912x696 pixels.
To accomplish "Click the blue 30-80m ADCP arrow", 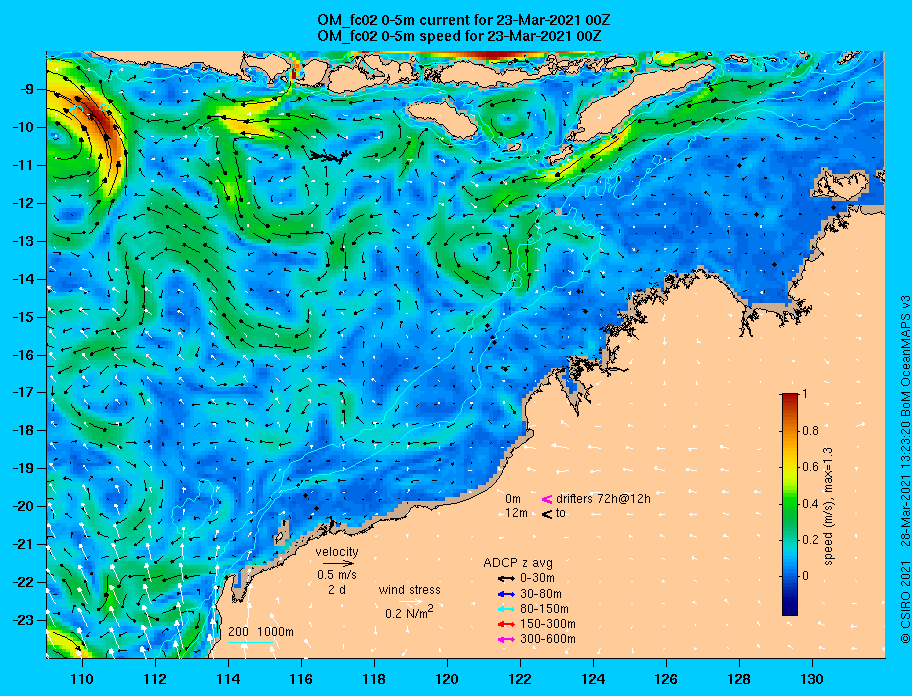I will 506,594.
